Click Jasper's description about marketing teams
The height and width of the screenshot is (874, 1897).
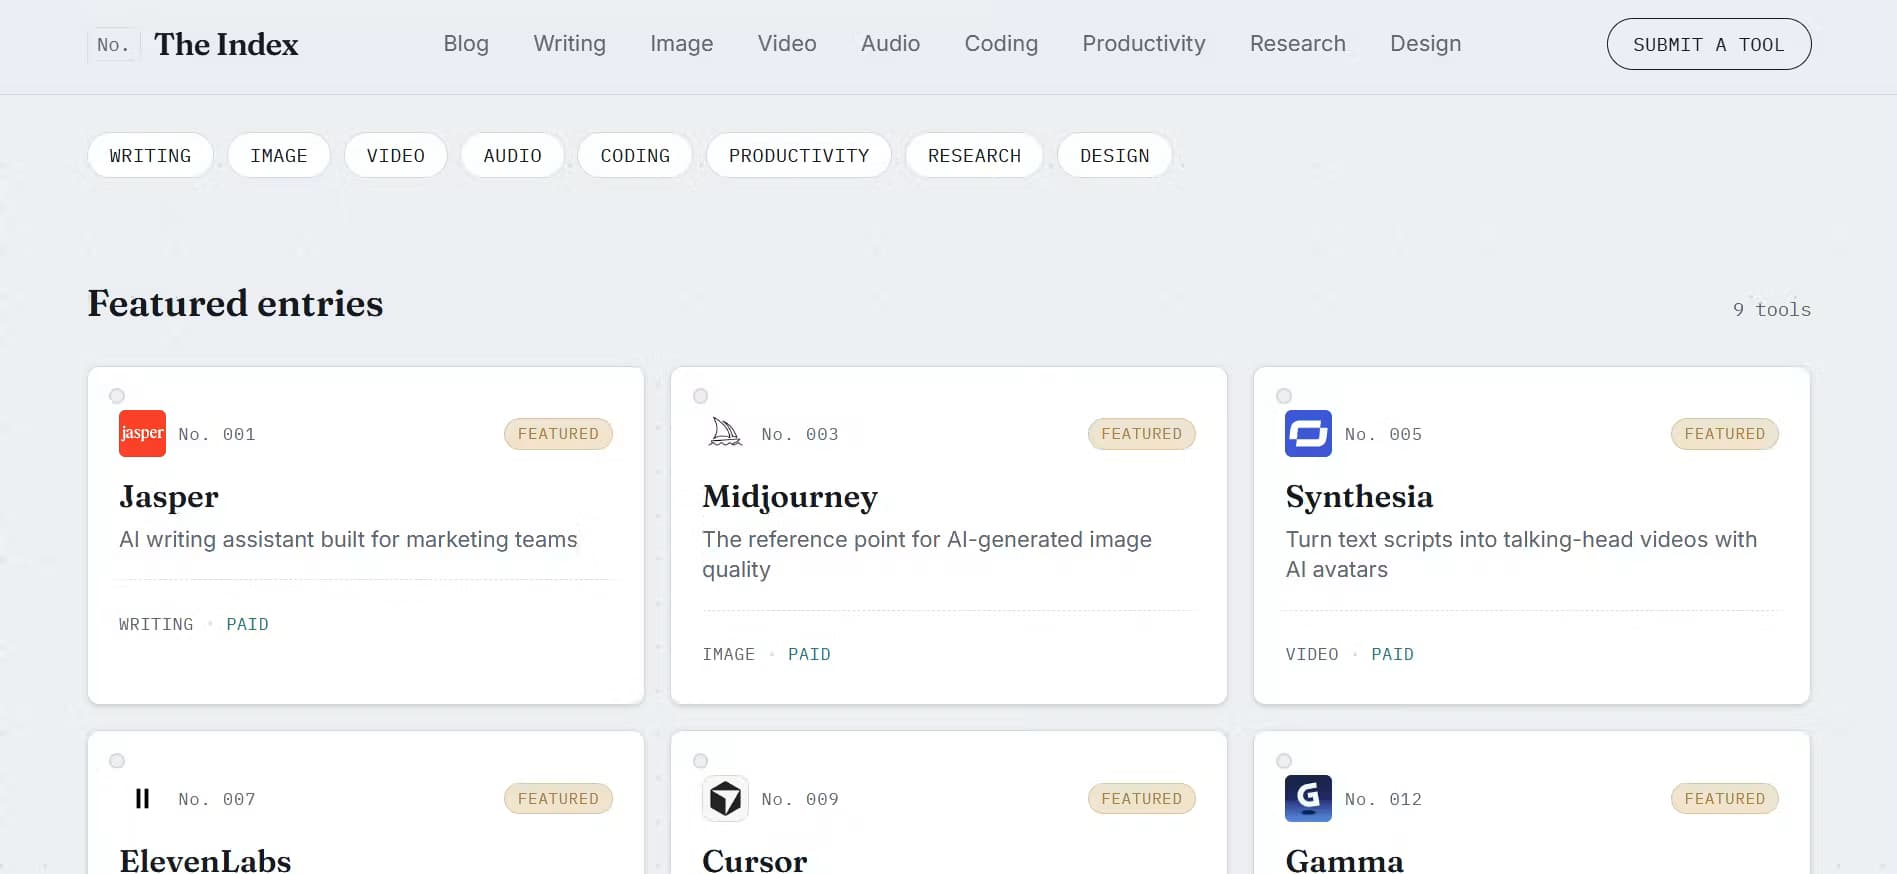348,540
